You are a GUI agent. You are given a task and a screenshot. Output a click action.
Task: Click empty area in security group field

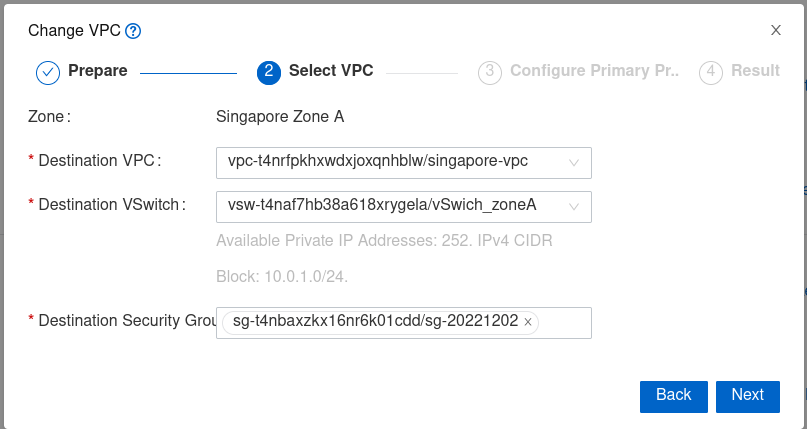click(x=565, y=323)
